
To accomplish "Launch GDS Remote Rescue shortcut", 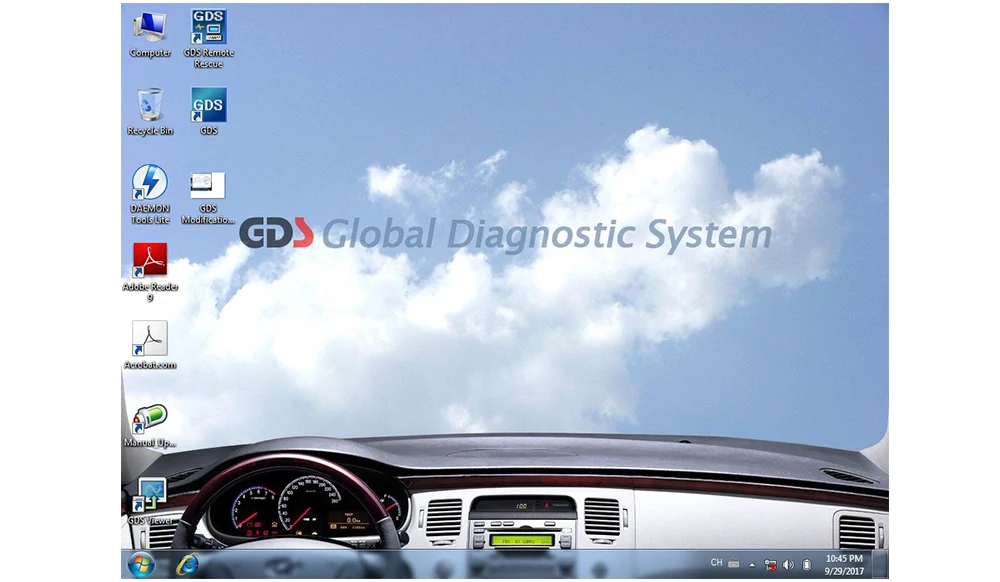I will (209, 38).
